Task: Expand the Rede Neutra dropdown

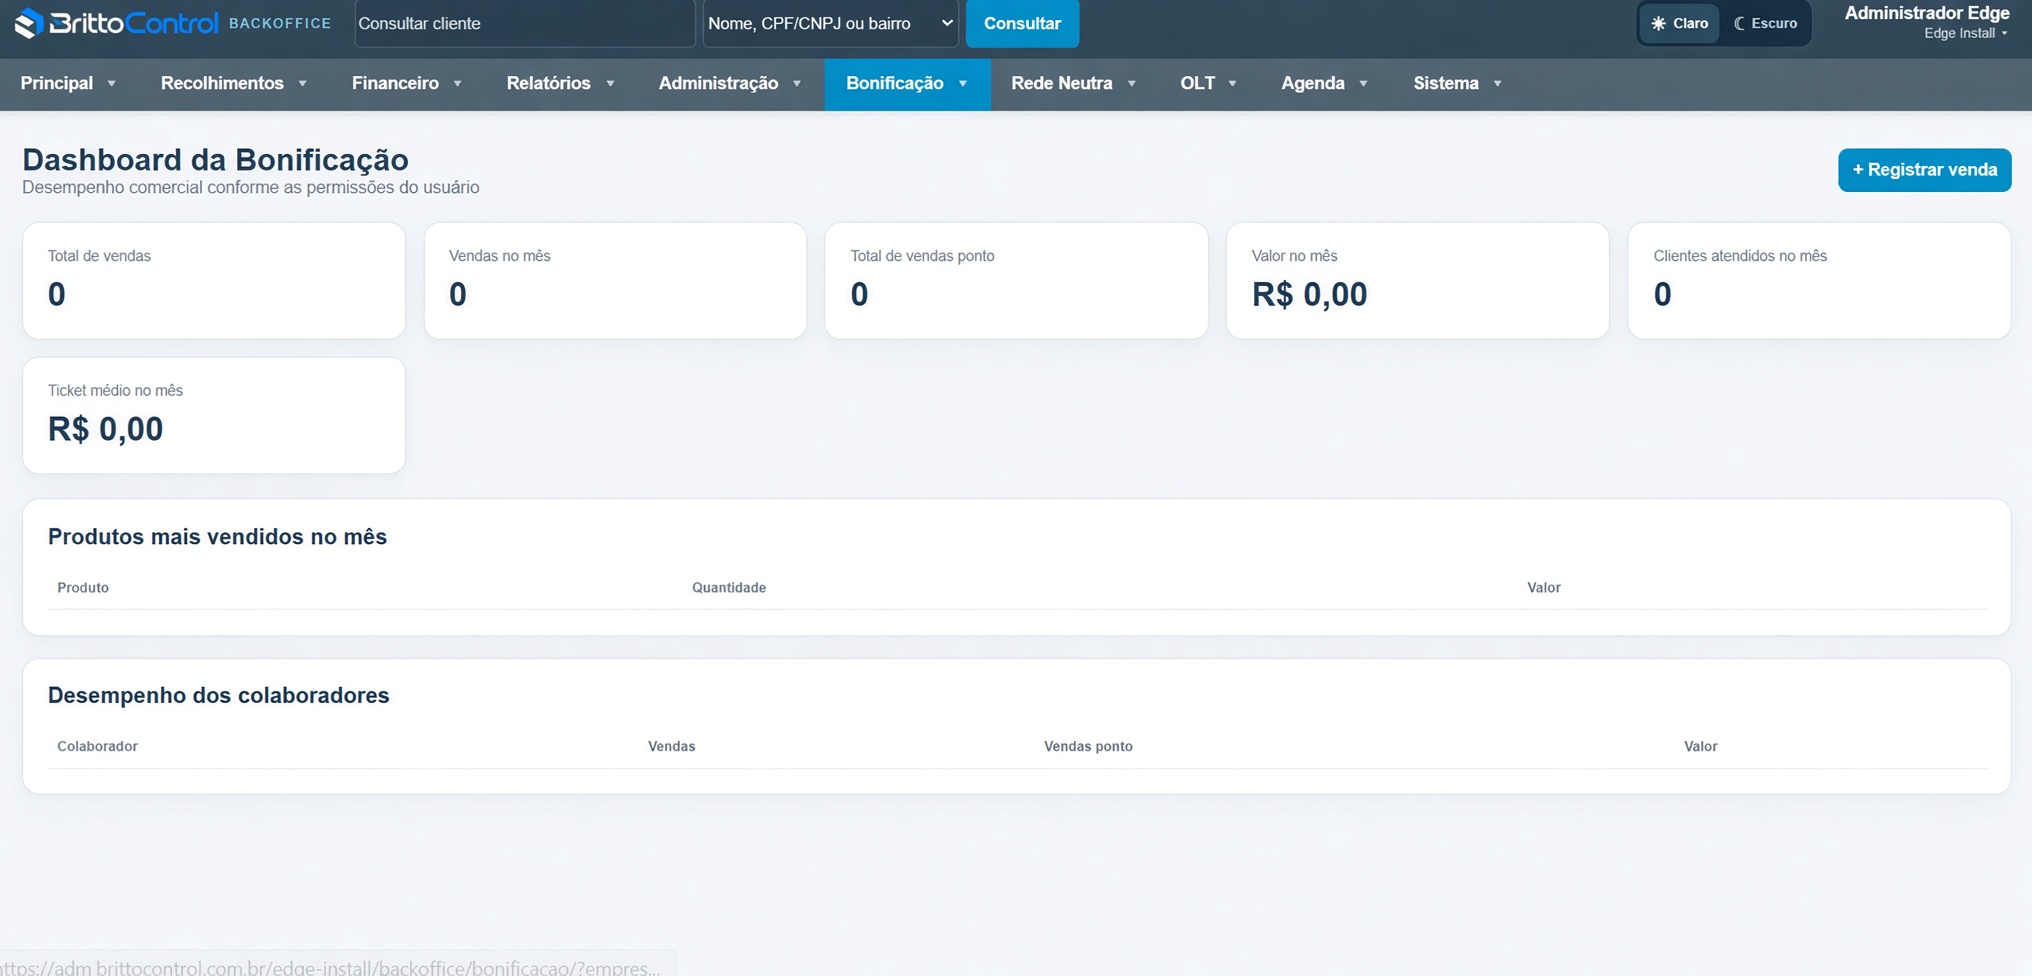Action: pyautogui.click(x=1073, y=83)
